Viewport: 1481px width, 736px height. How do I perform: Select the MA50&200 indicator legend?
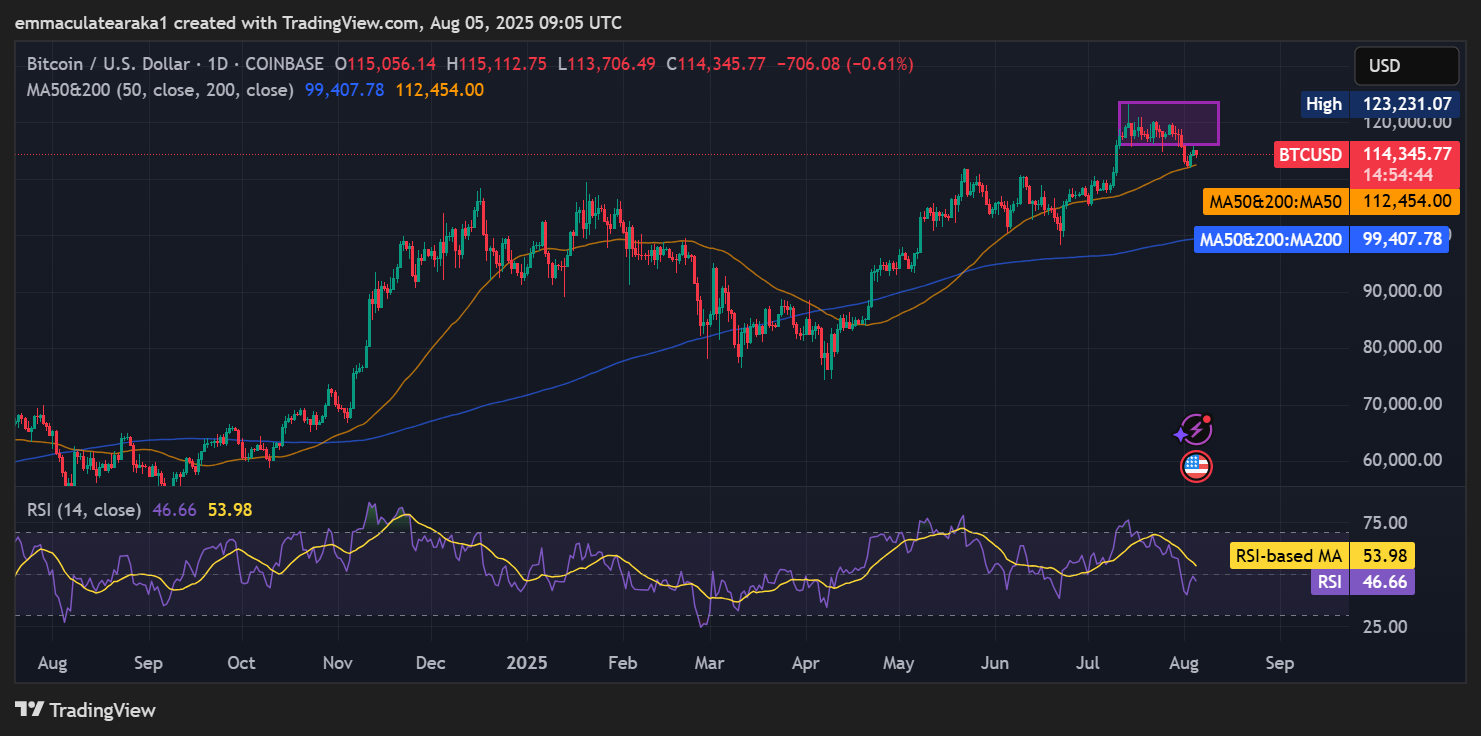point(160,90)
